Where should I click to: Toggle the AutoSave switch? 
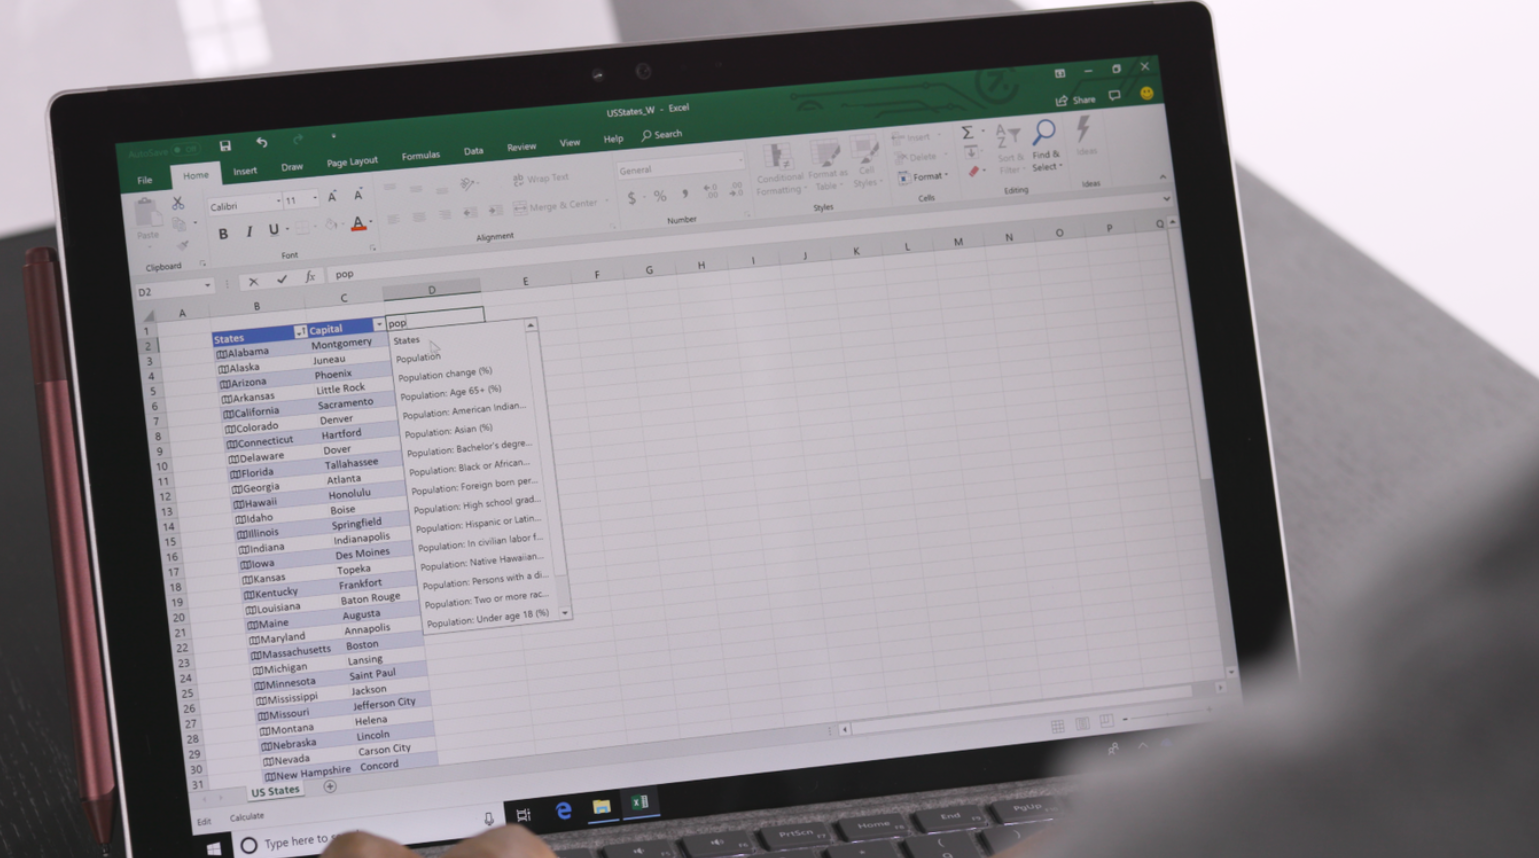click(189, 150)
